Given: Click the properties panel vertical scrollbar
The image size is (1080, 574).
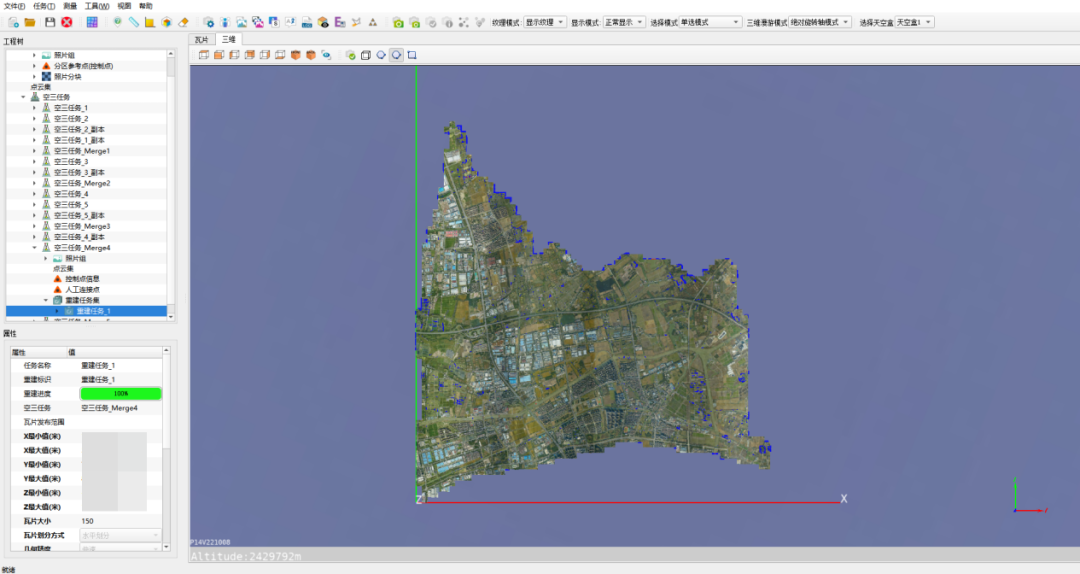Looking at the screenshot, I should (166, 449).
